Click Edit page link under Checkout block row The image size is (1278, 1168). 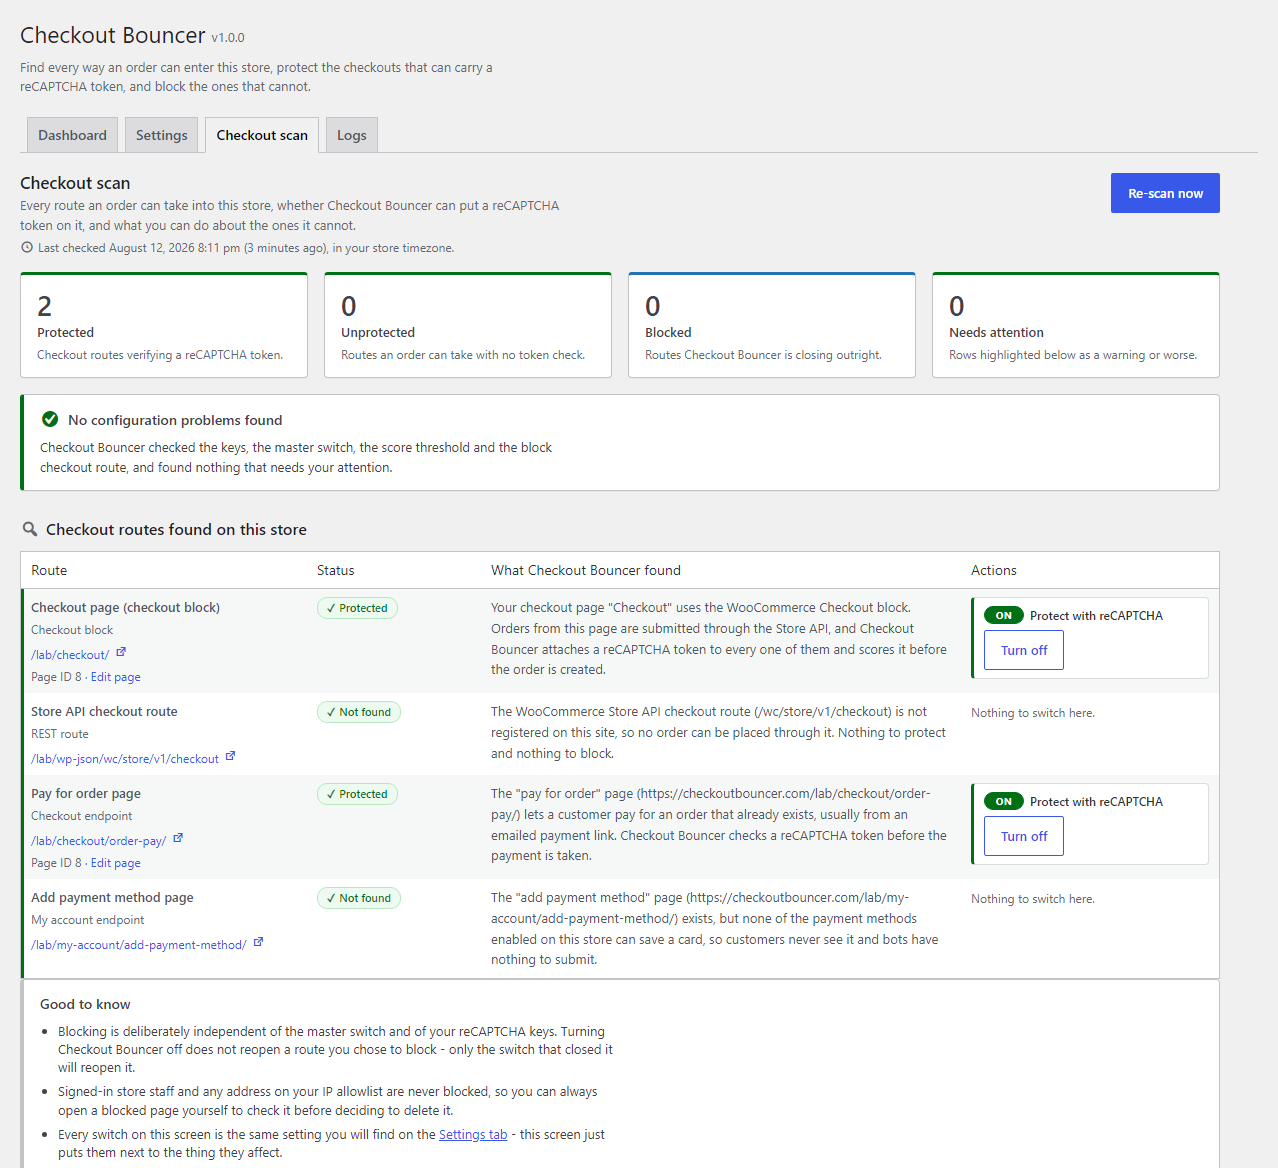click(x=116, y=677)
